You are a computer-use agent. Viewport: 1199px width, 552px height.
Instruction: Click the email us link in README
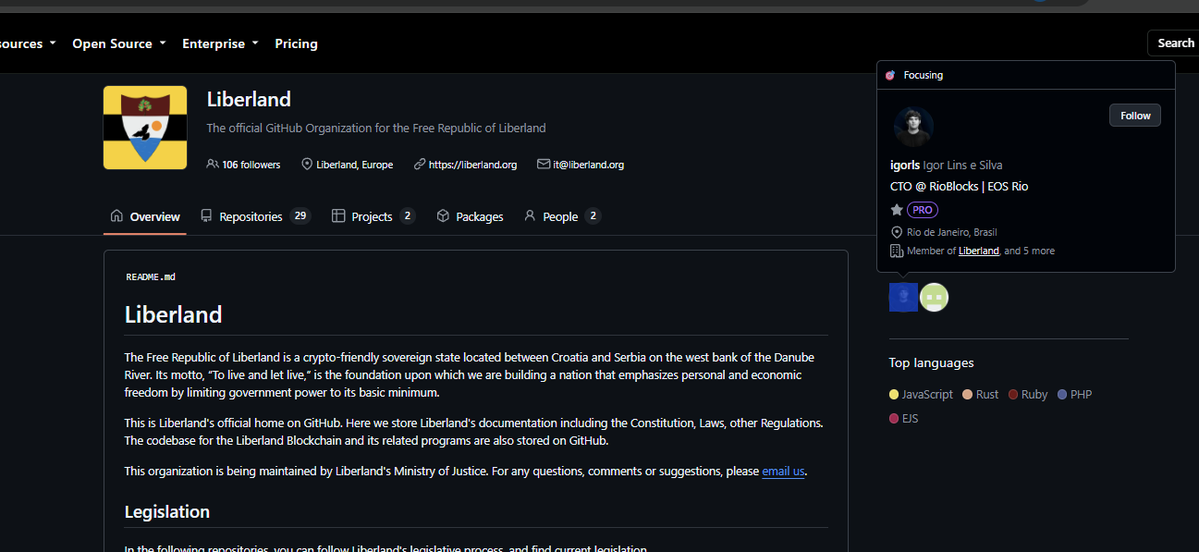(783, 472)
